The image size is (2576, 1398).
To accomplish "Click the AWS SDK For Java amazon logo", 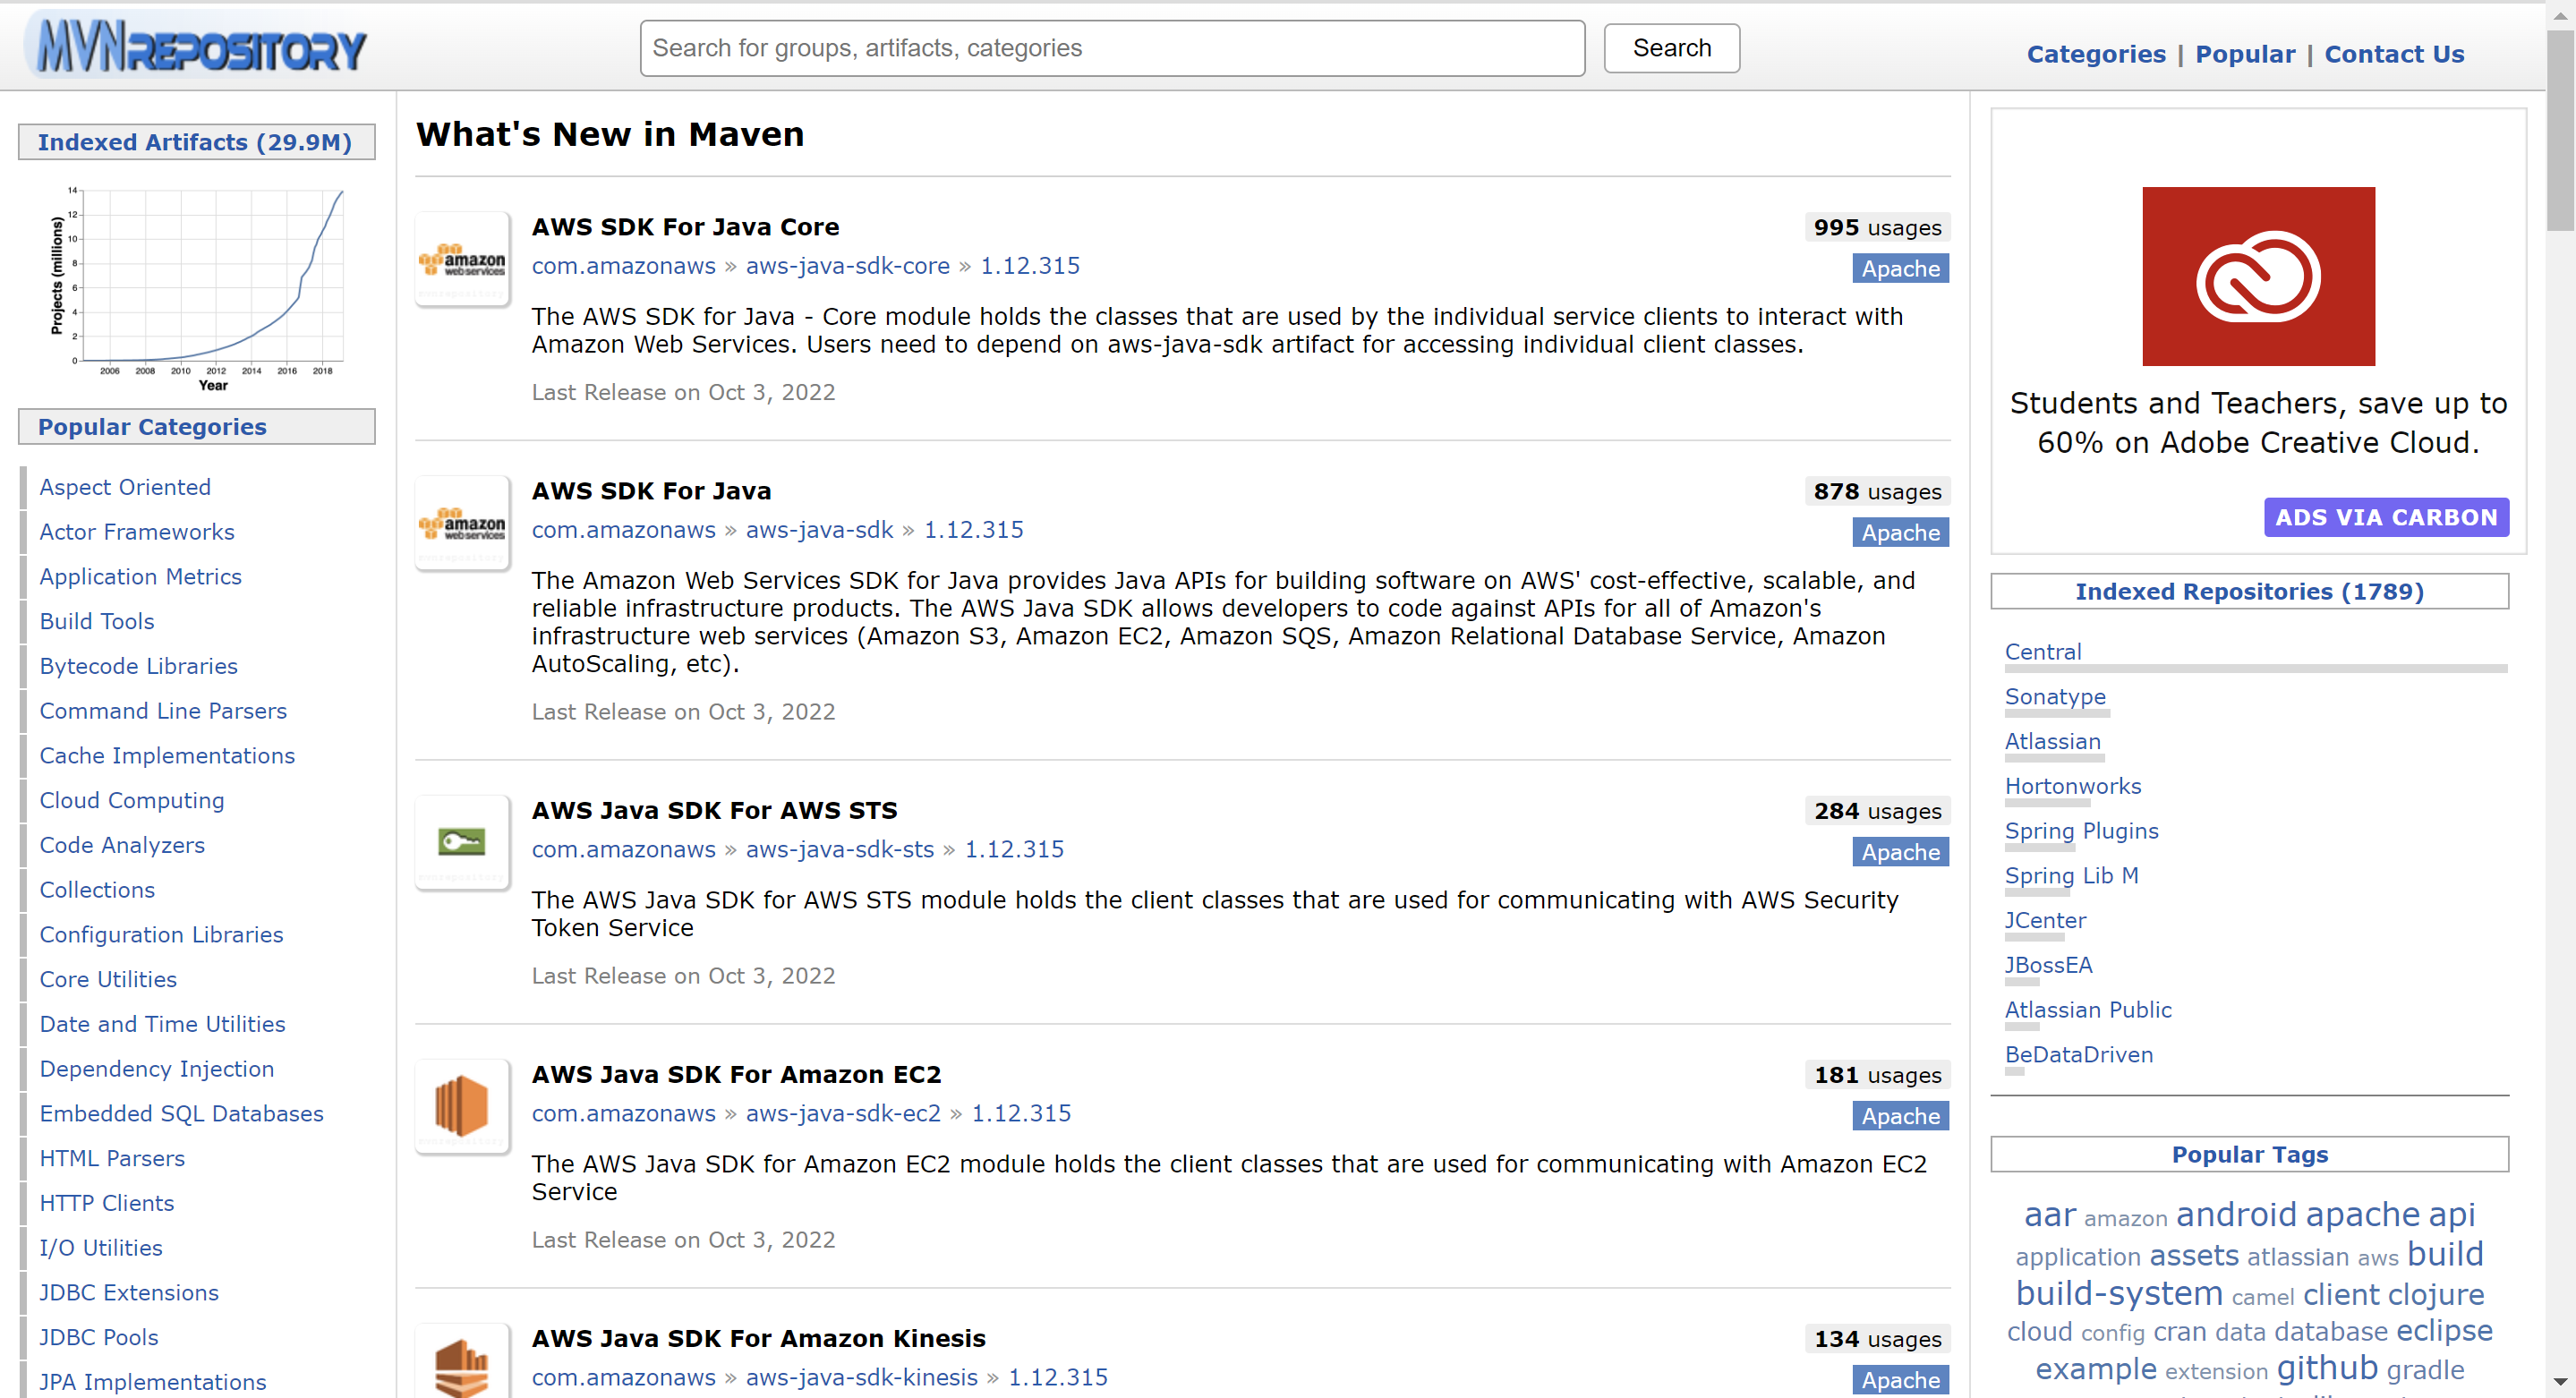I will click(462, 524).
